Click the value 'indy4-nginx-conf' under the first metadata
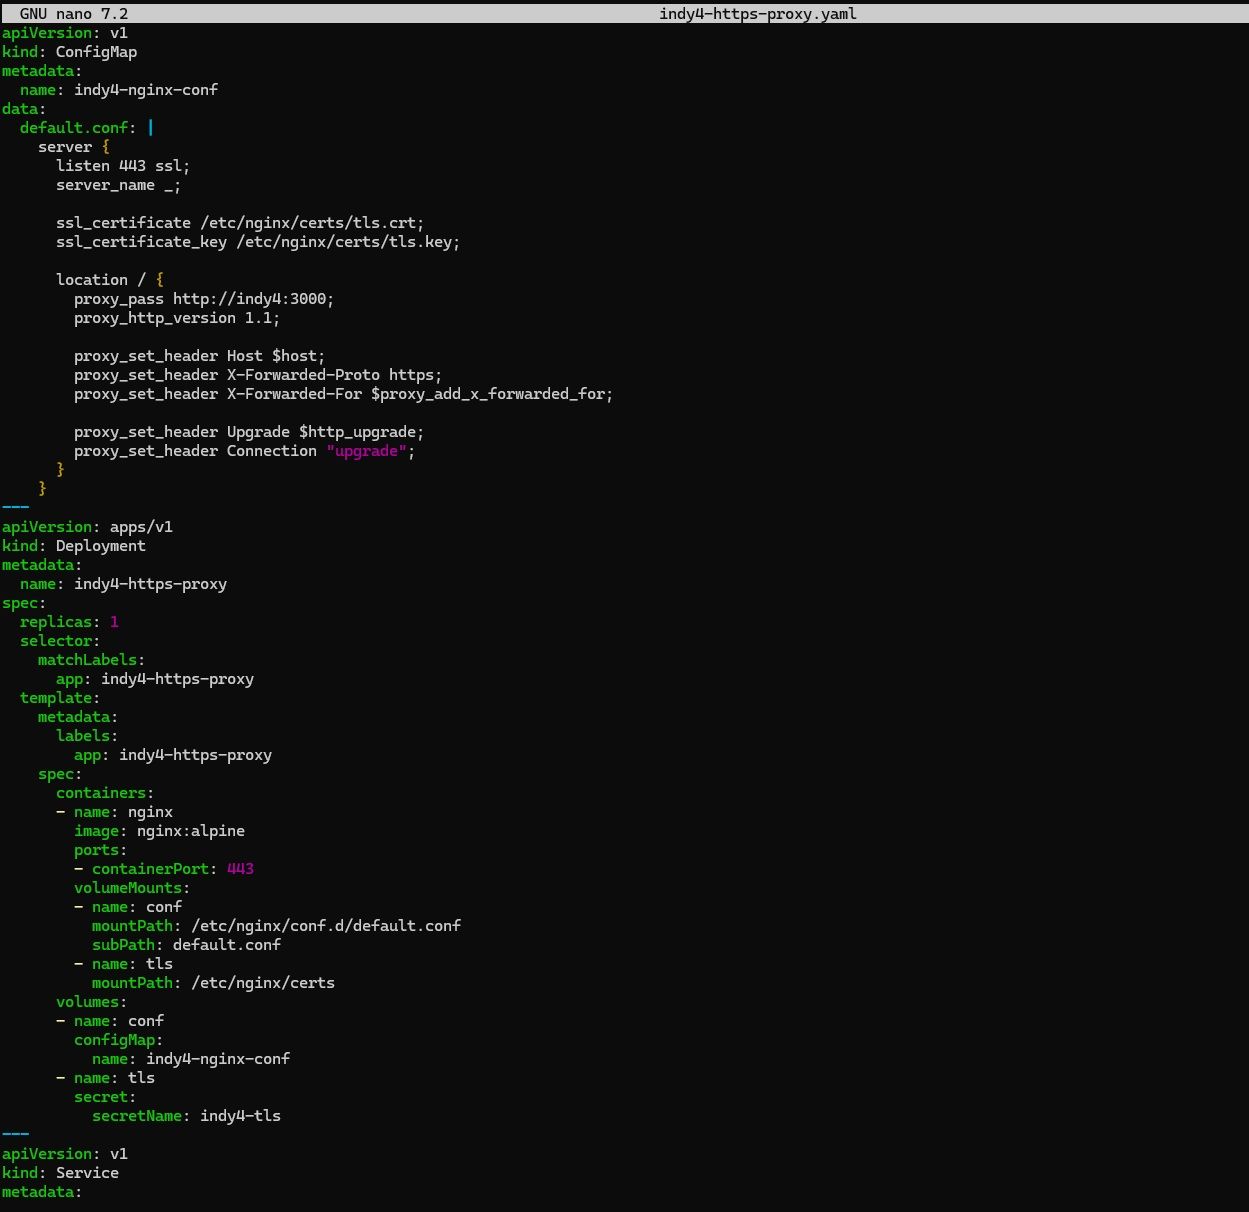Viewport: 1249px width, 1212px height. pos(146,90)
